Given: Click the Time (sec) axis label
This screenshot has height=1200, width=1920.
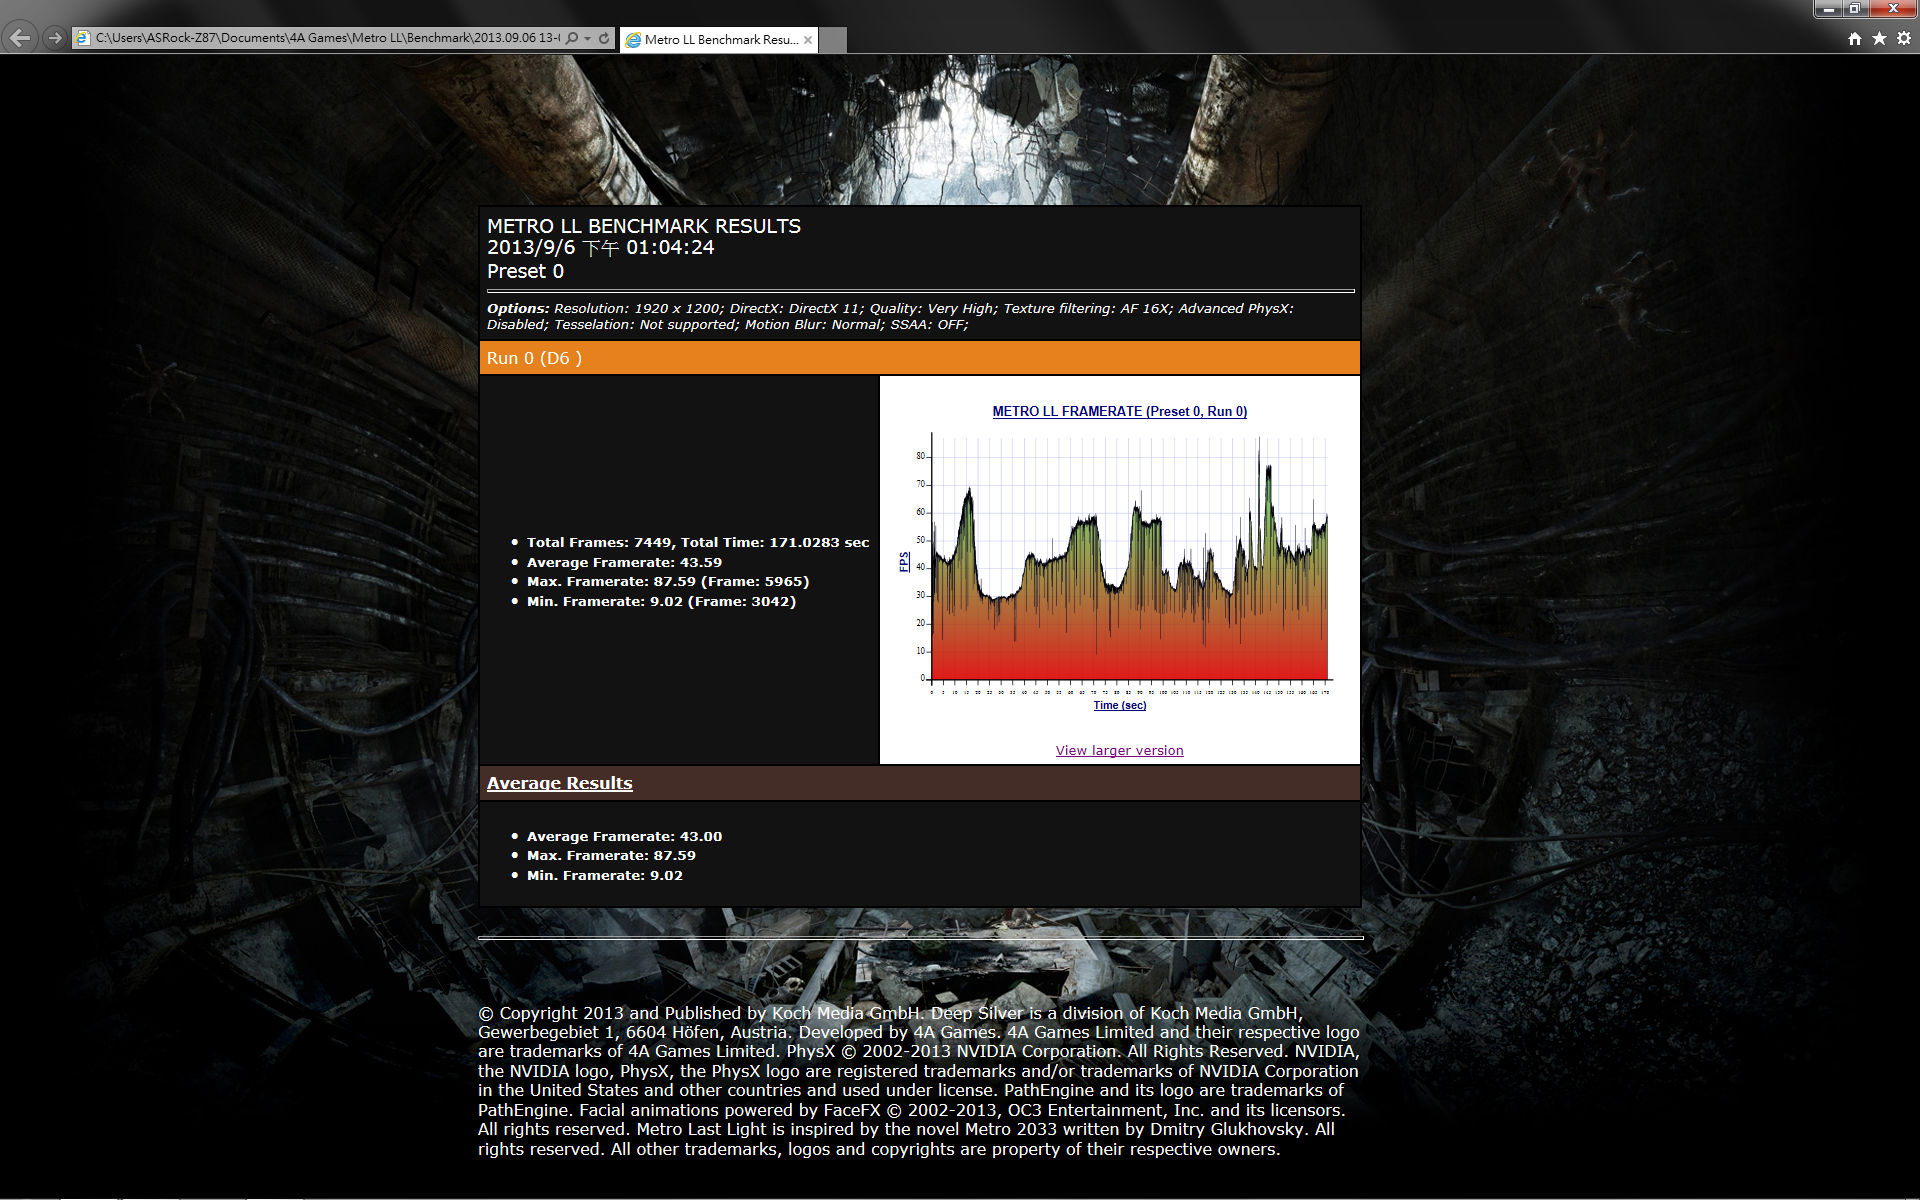Looking at the screenshot, I should (x=1119, y=705).
